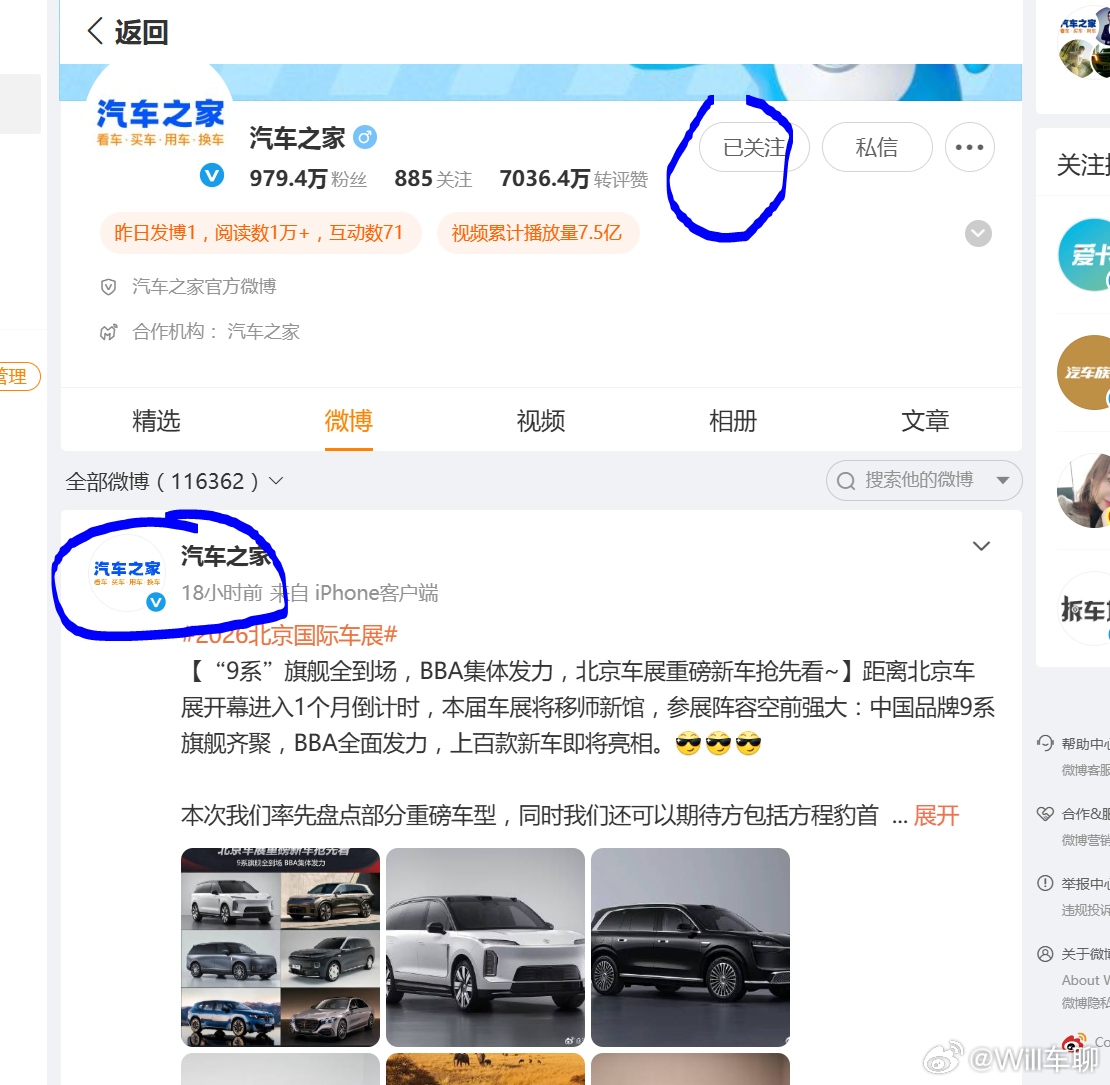1110x1085 pixels.
Task: Send a private message via 私信
Action: pyautogui.click(x=876, y=147)
